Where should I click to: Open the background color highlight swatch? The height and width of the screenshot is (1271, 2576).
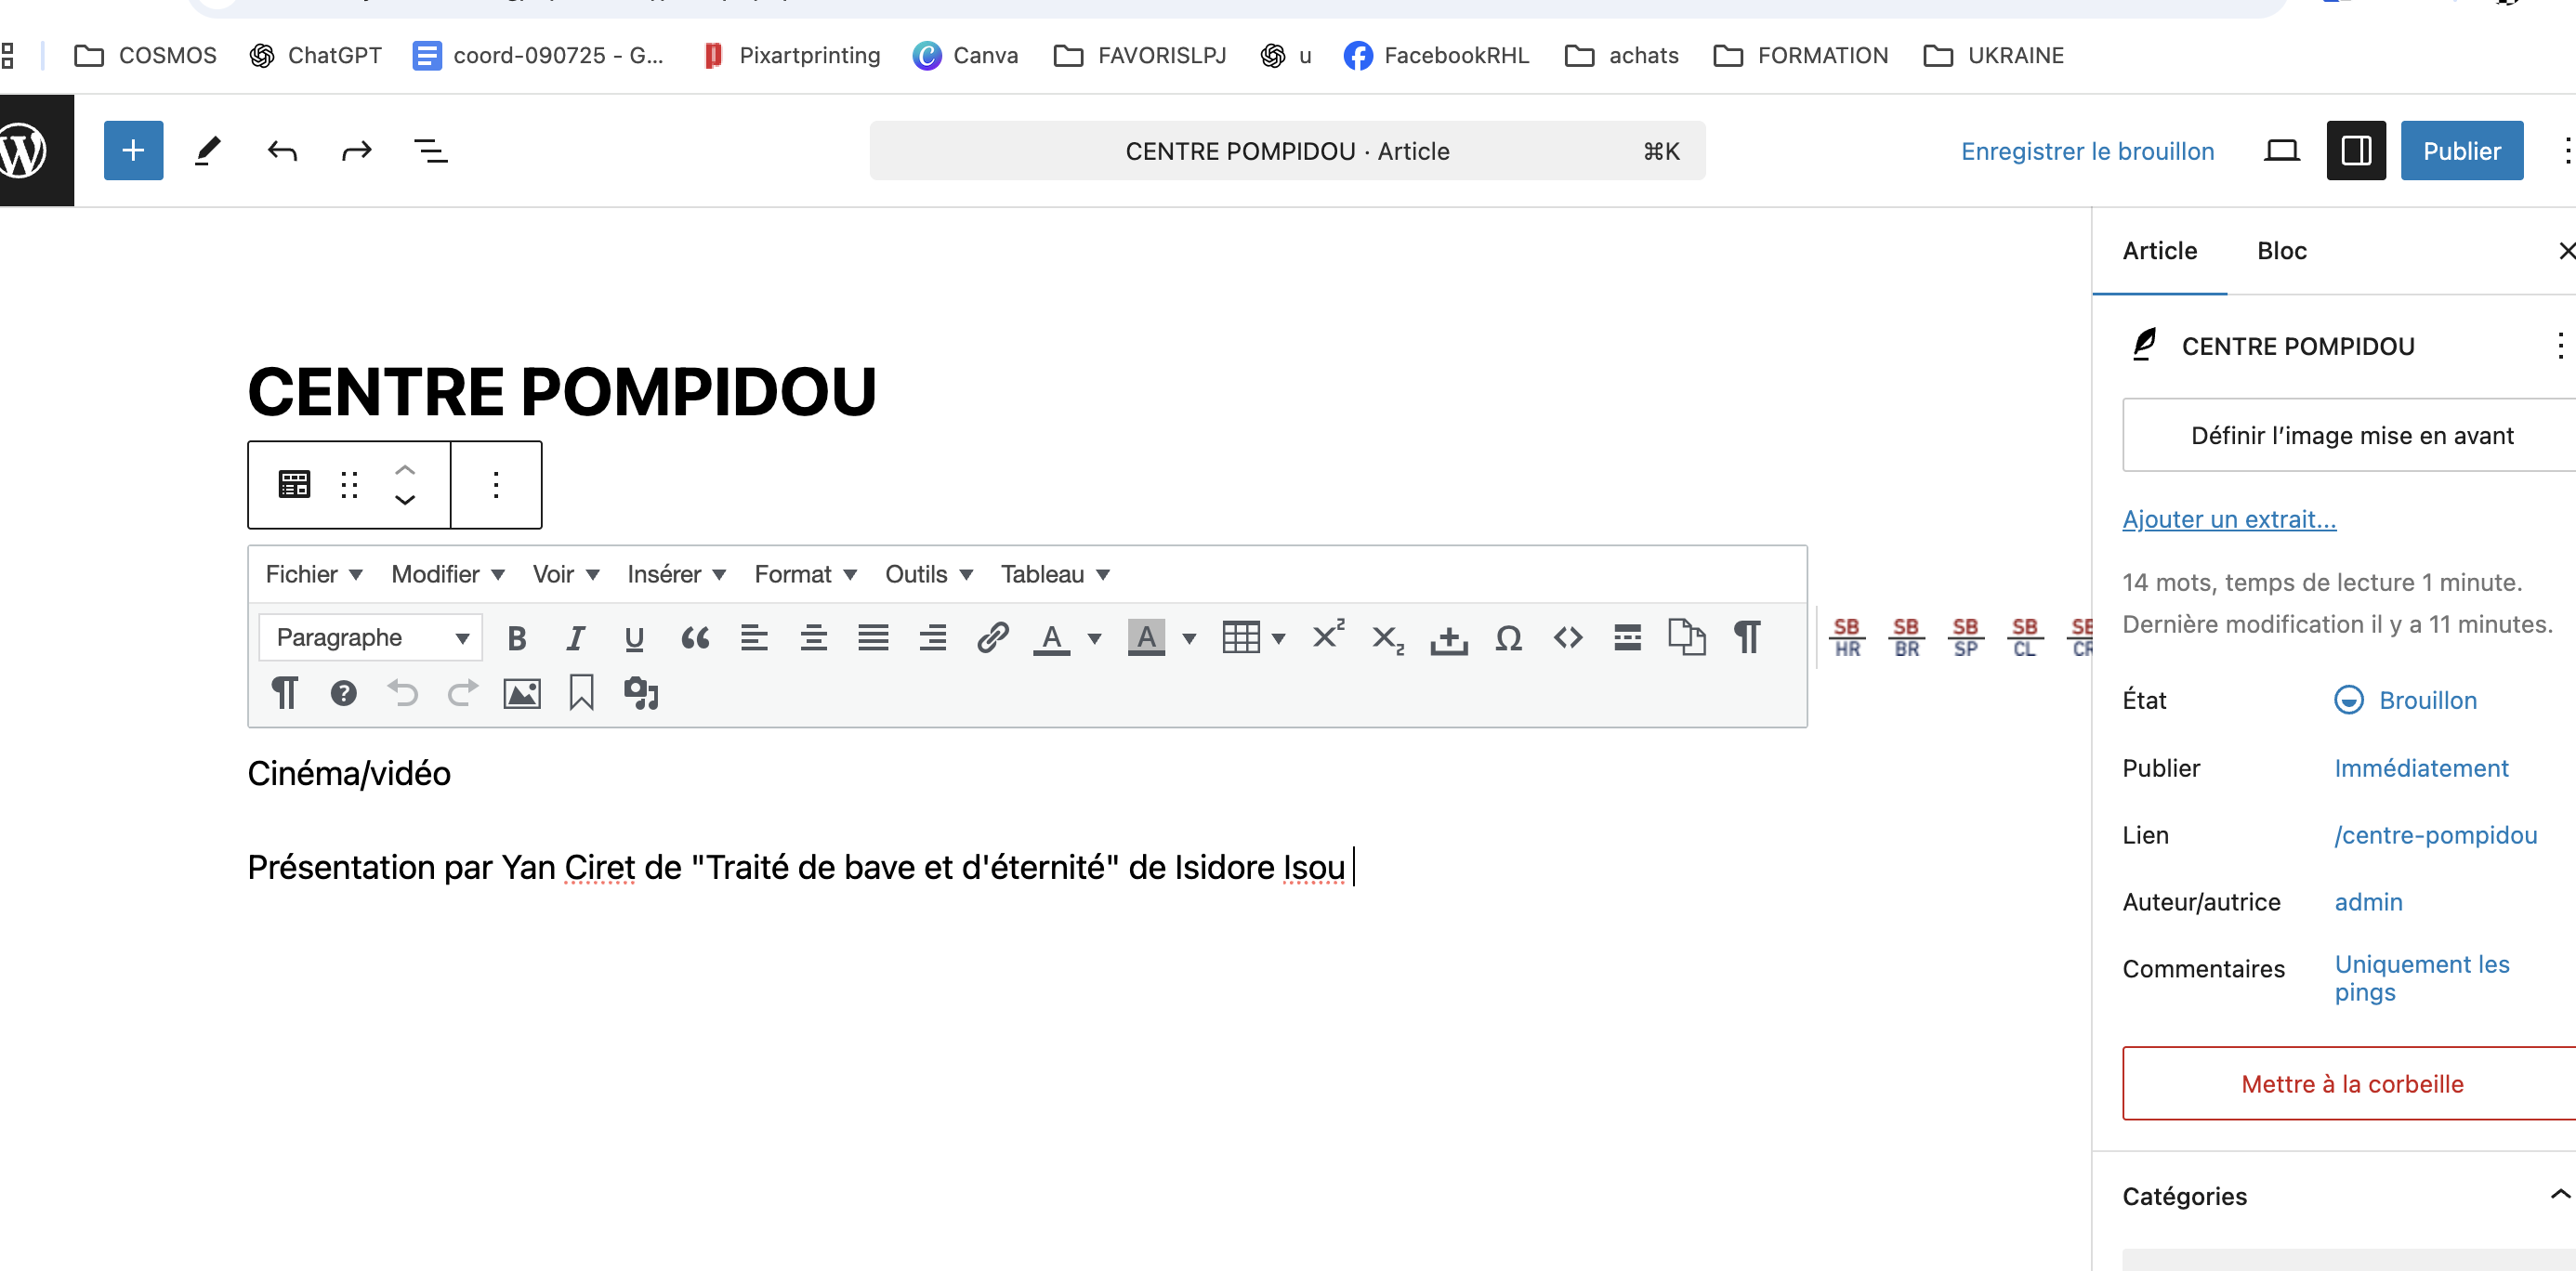(x=1146, y=637)
